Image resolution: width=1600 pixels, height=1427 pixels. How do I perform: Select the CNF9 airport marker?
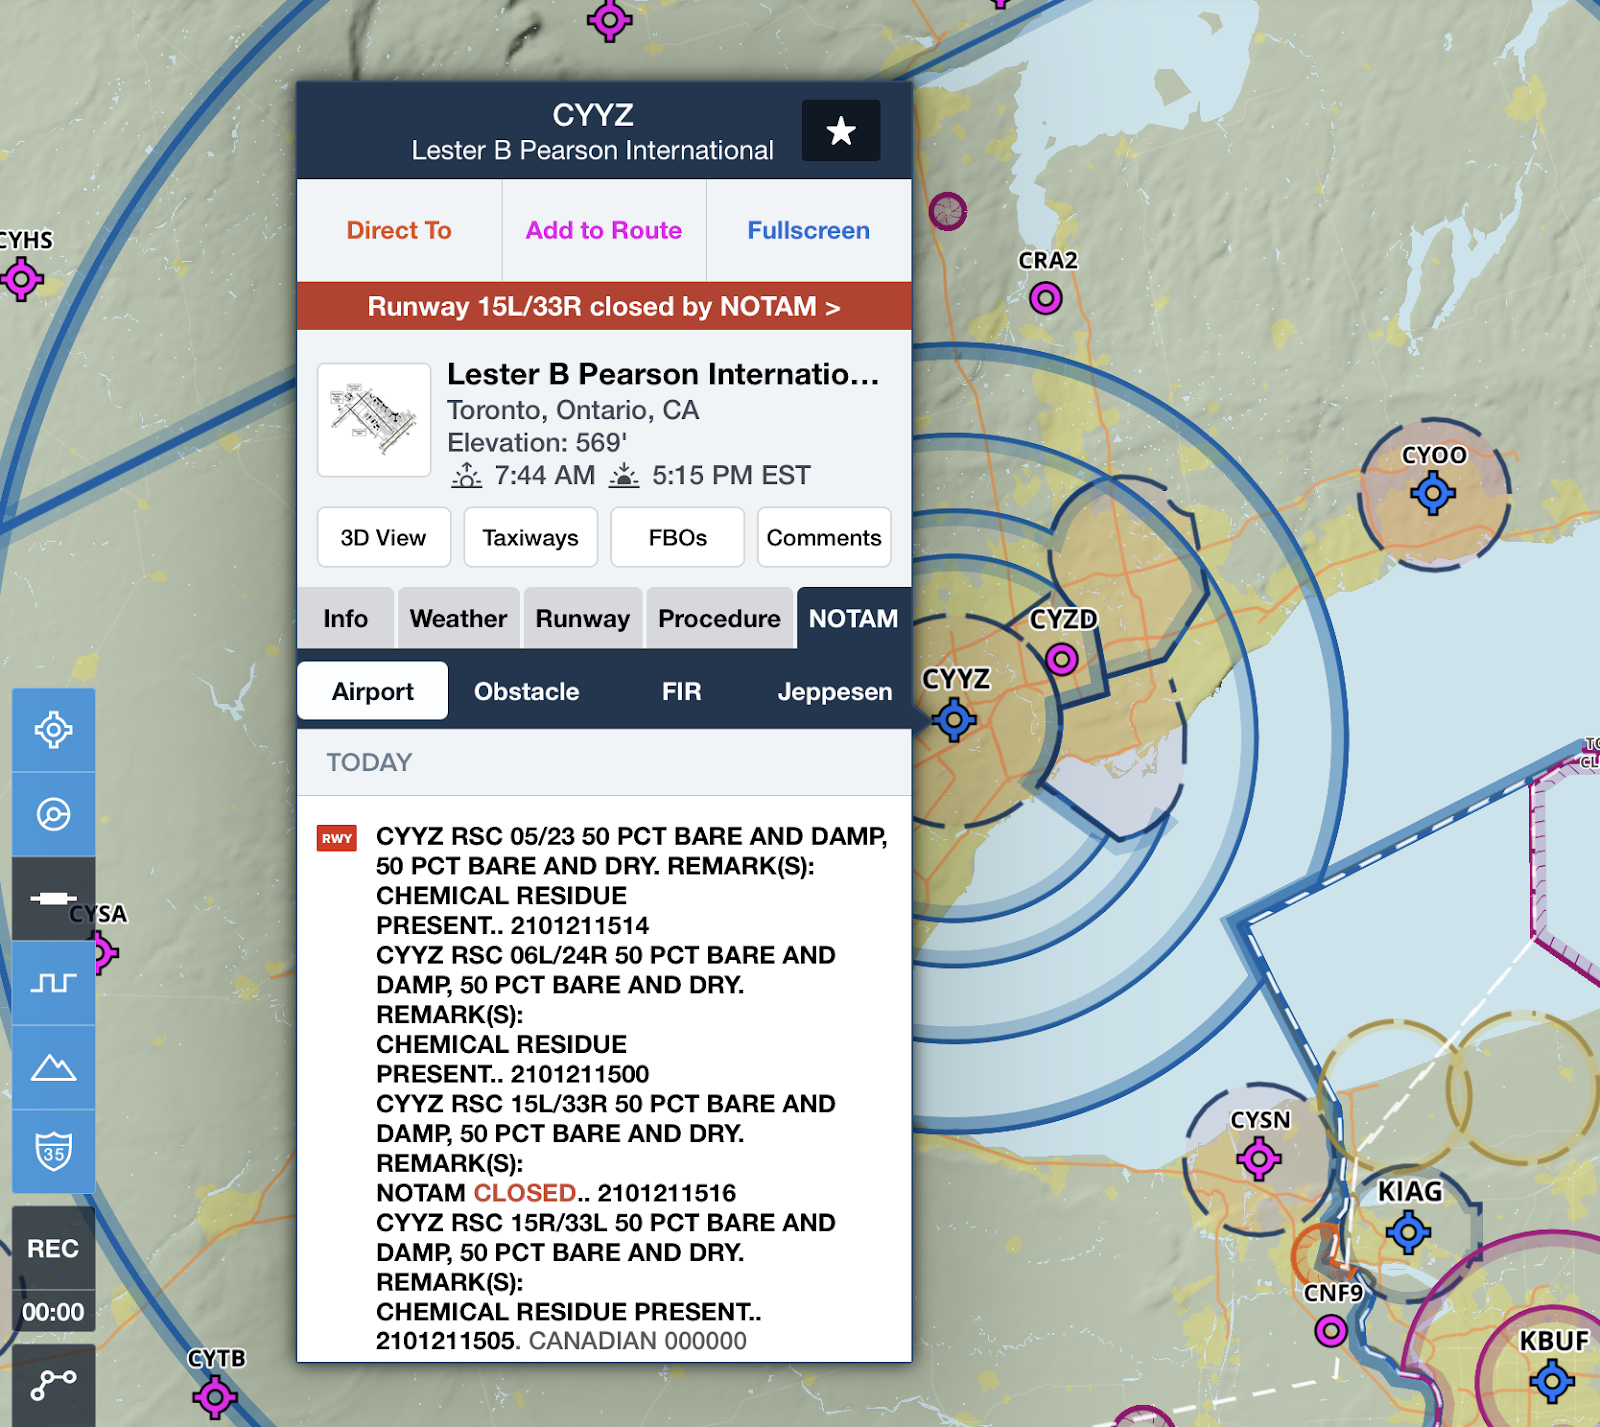tap(1331, 1331)
